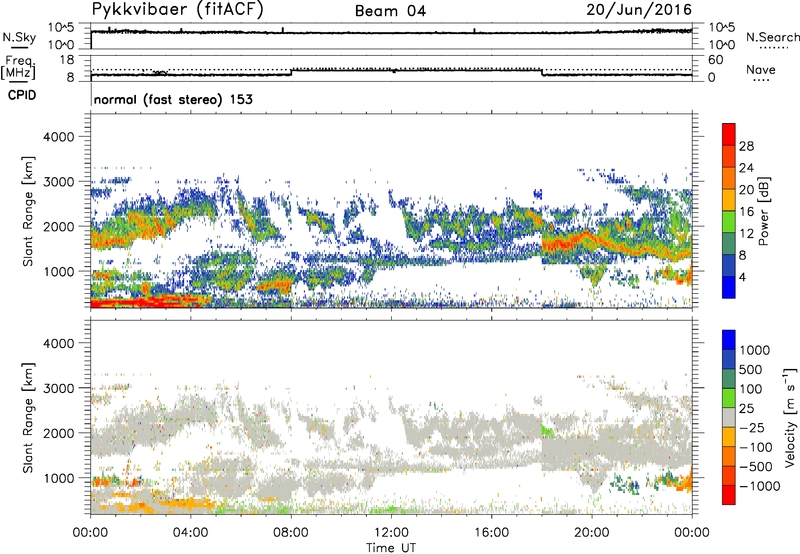This screenshot has height=554, width=800.
Task: Pick the light green 25–100 velocity segment
Action: (x=729, y=397)
